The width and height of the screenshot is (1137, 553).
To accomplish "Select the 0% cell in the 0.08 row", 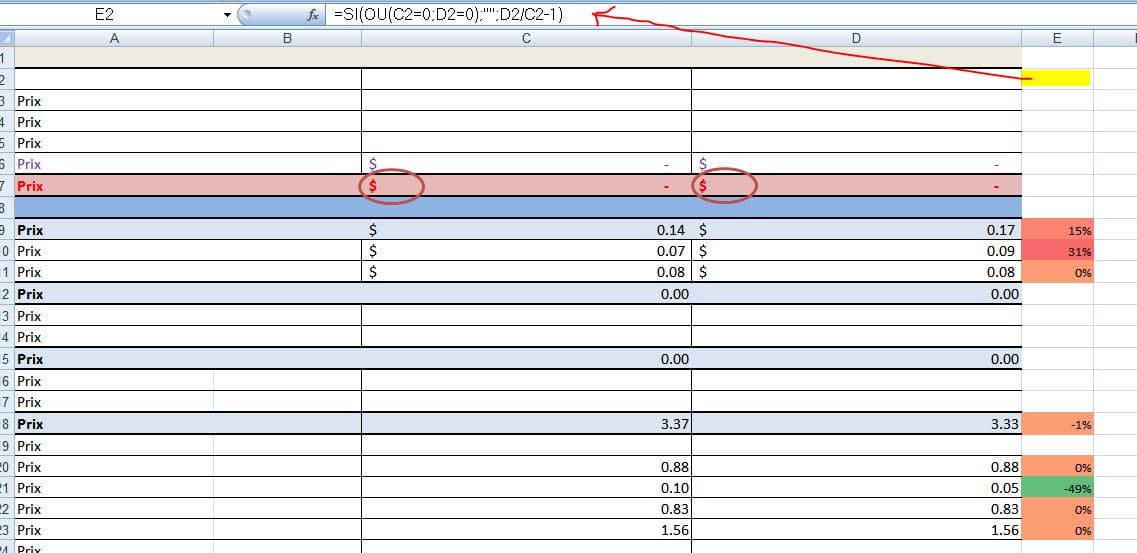I will tap(1057, 273).
